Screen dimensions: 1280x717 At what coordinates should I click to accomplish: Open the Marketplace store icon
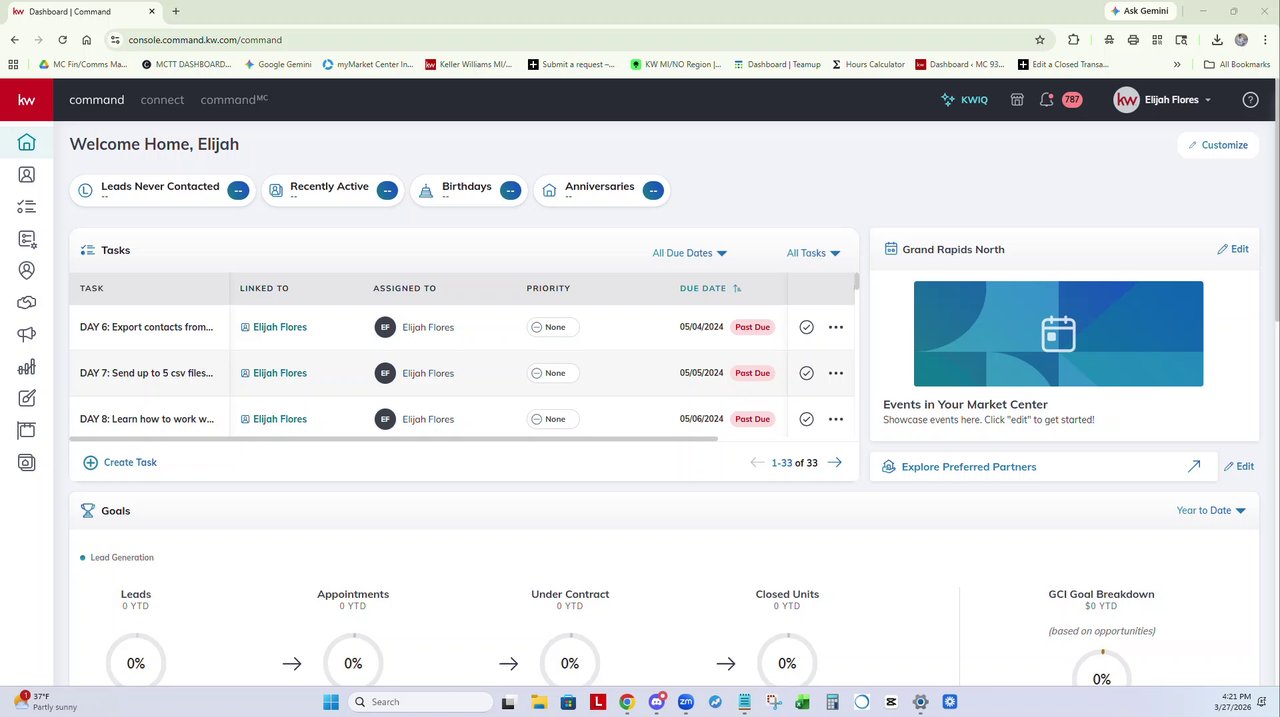(1017, 100)
